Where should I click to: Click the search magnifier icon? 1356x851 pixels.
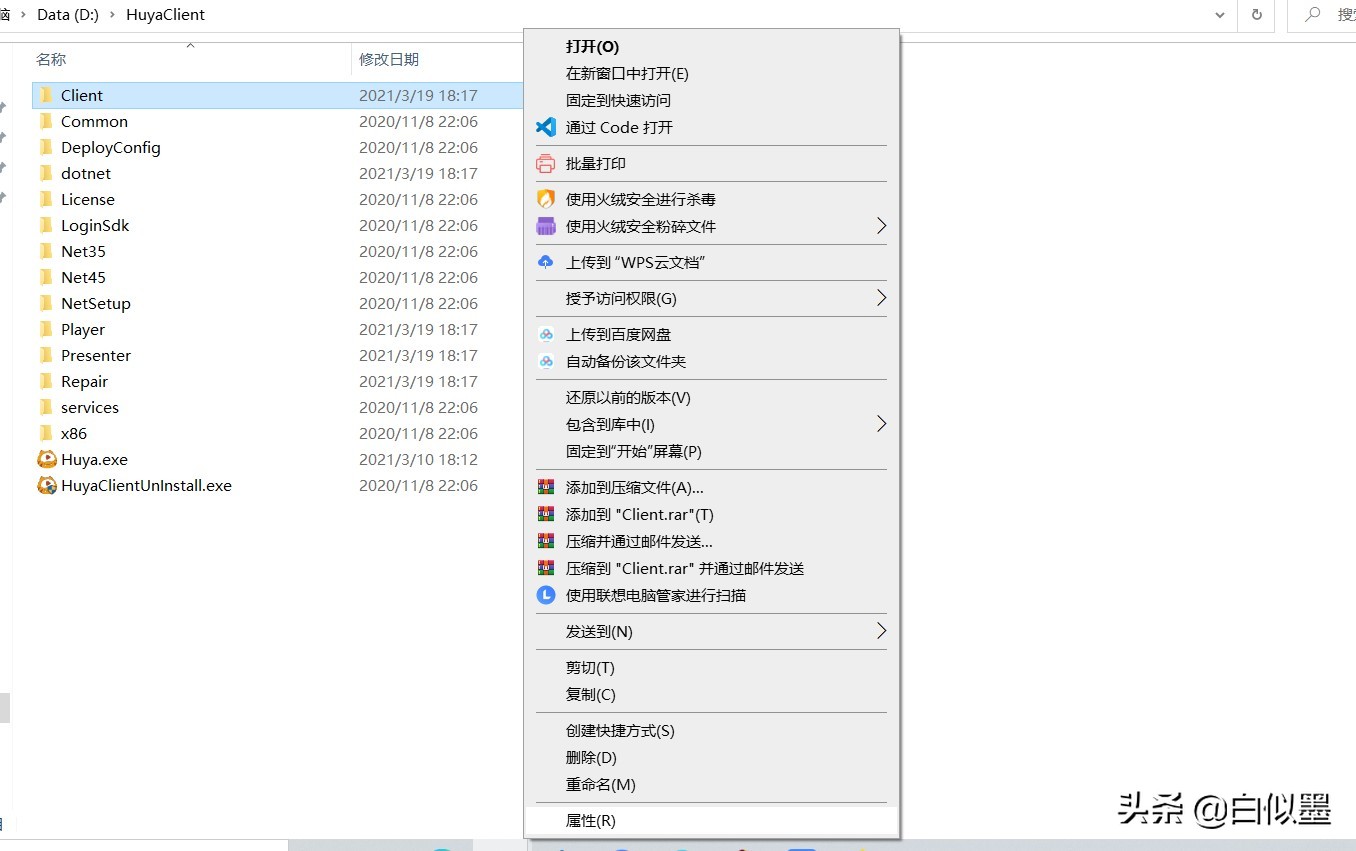(1312, 15)
